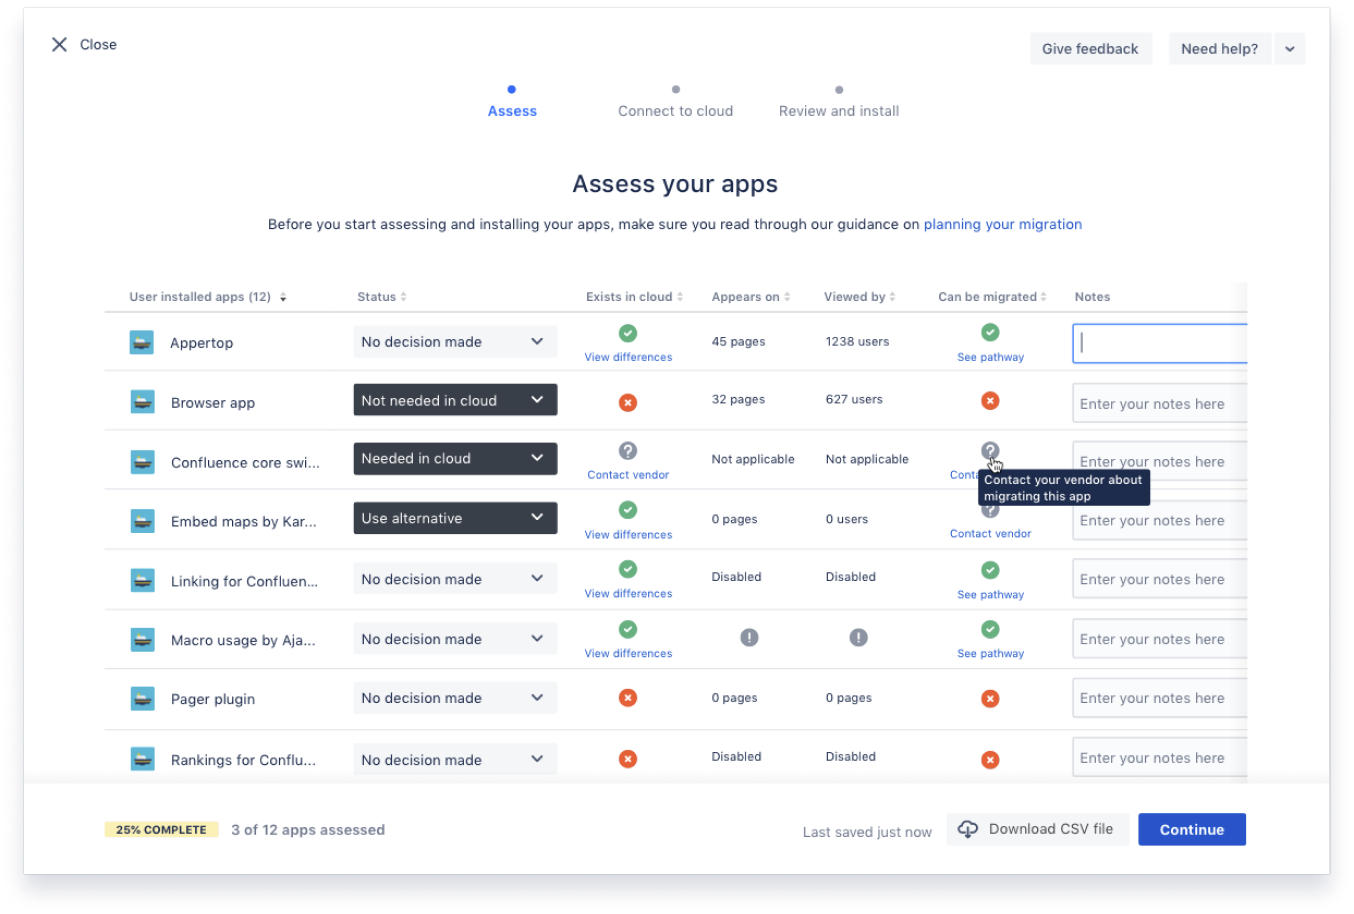Click Macro usage Viewed by warning icon
Image resolution: width=1354 pixels, height=914 pixels.
pos(858,637)
